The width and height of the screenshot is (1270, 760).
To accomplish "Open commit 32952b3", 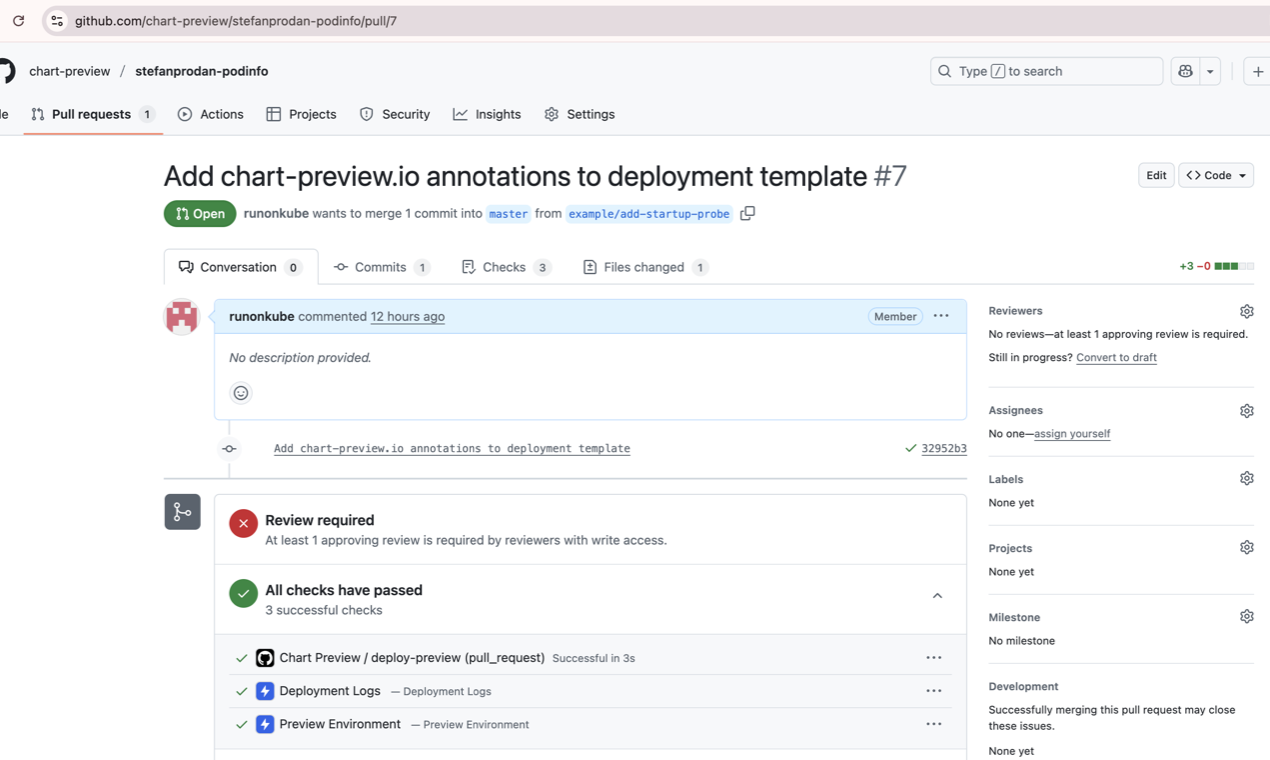I will coord(943,448).
